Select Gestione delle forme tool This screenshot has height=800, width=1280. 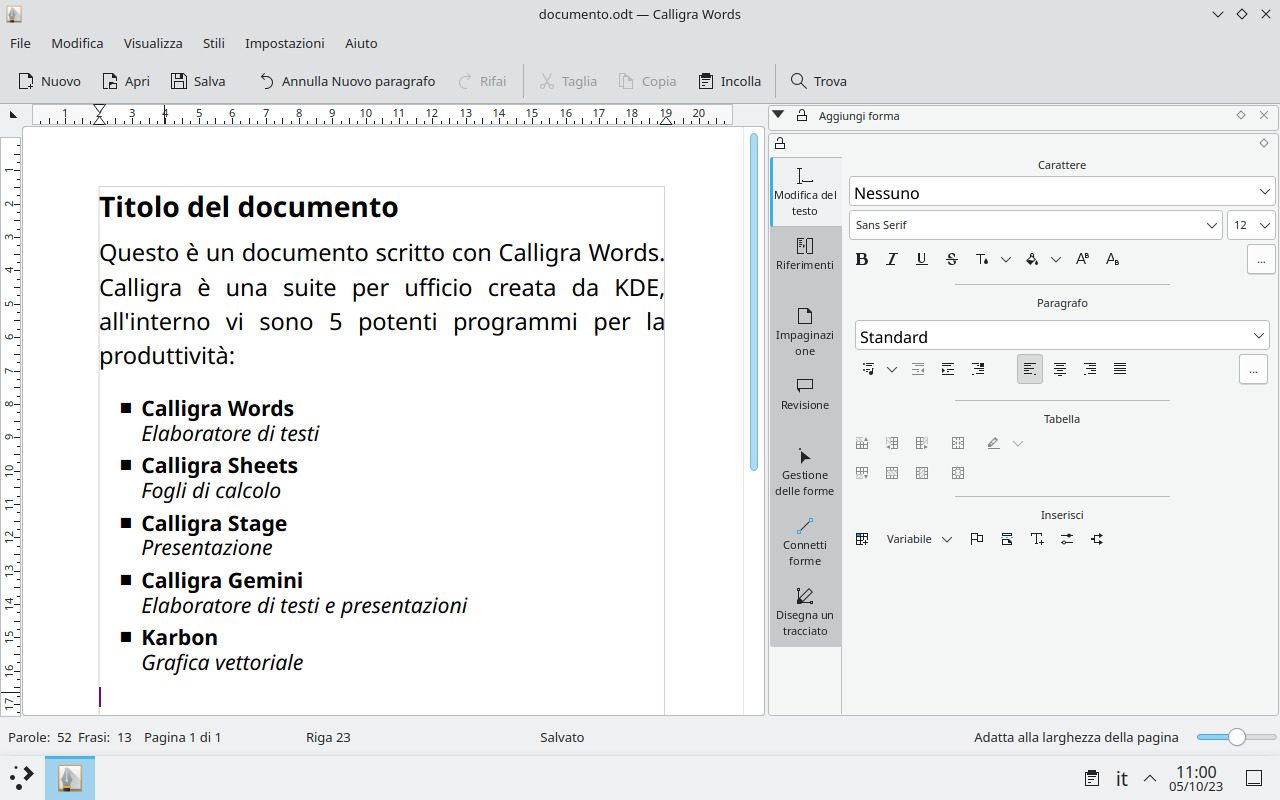(804, 470)
